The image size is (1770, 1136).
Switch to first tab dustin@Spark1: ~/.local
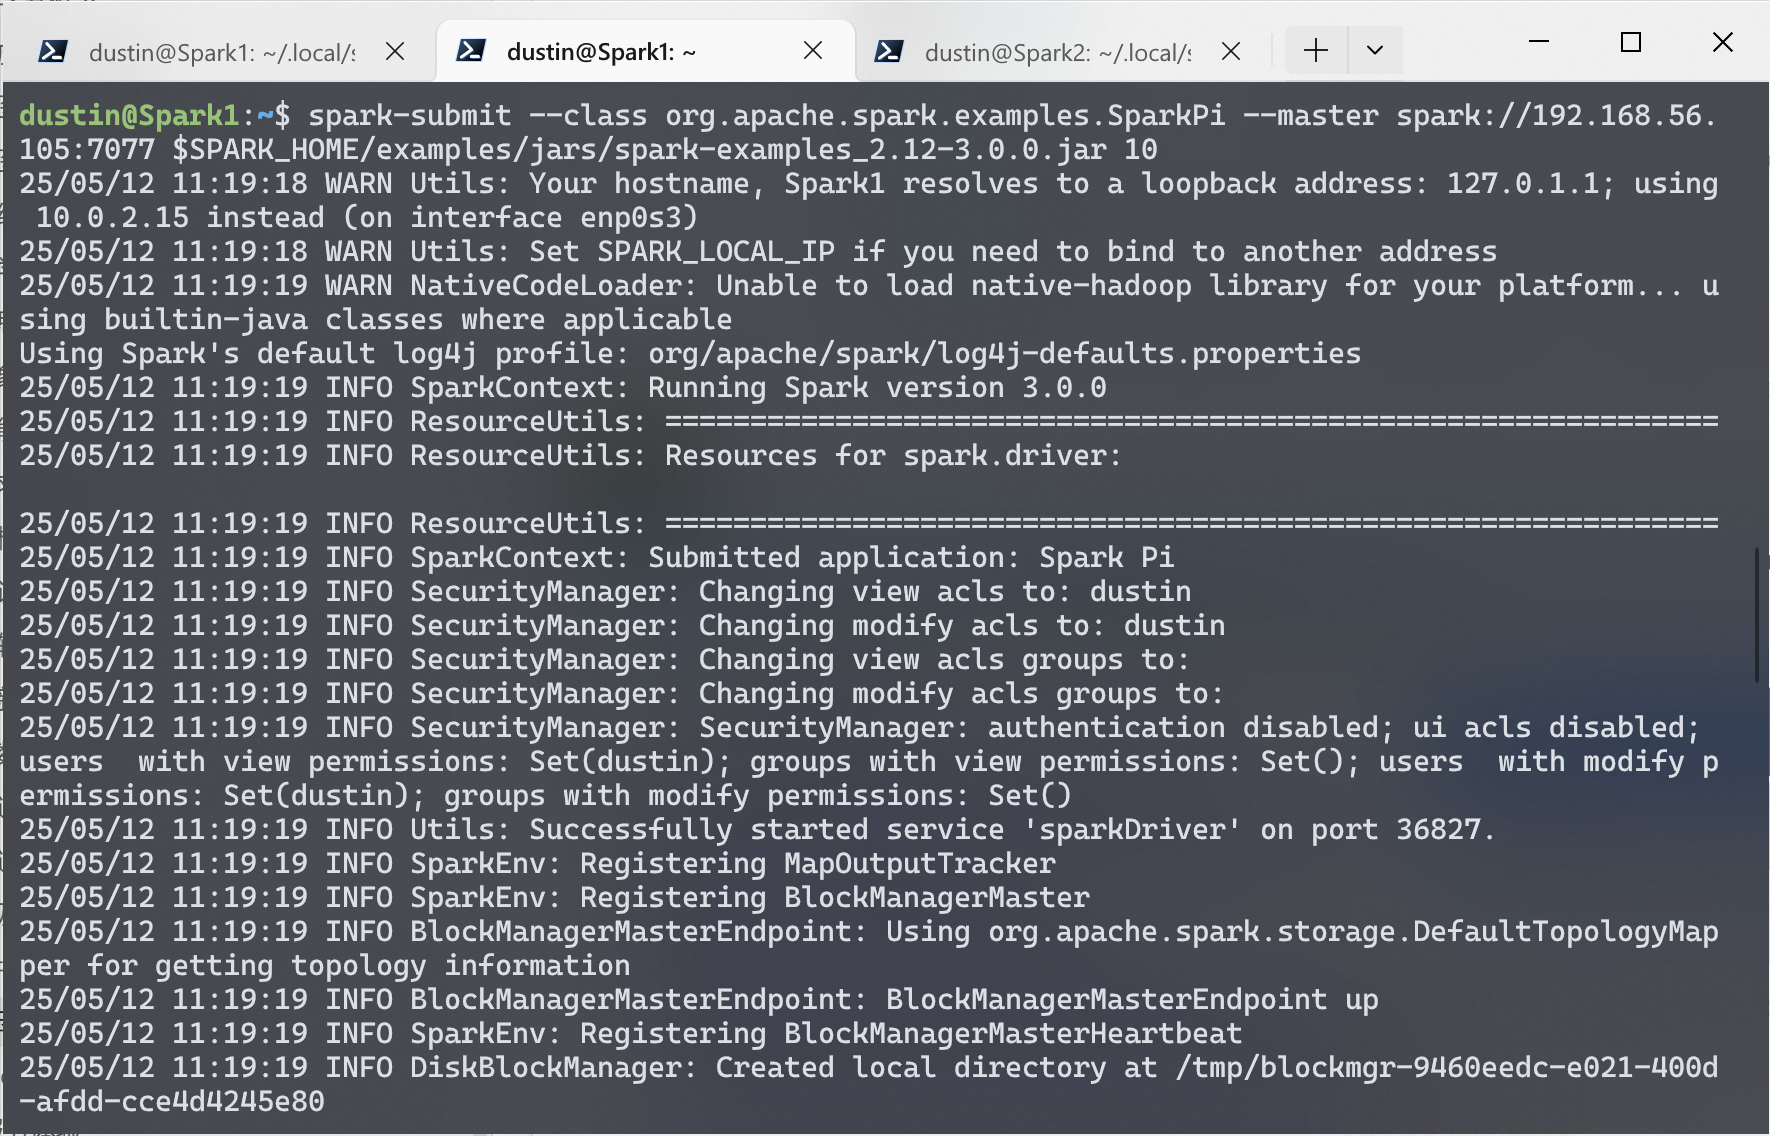click(220, 52)
